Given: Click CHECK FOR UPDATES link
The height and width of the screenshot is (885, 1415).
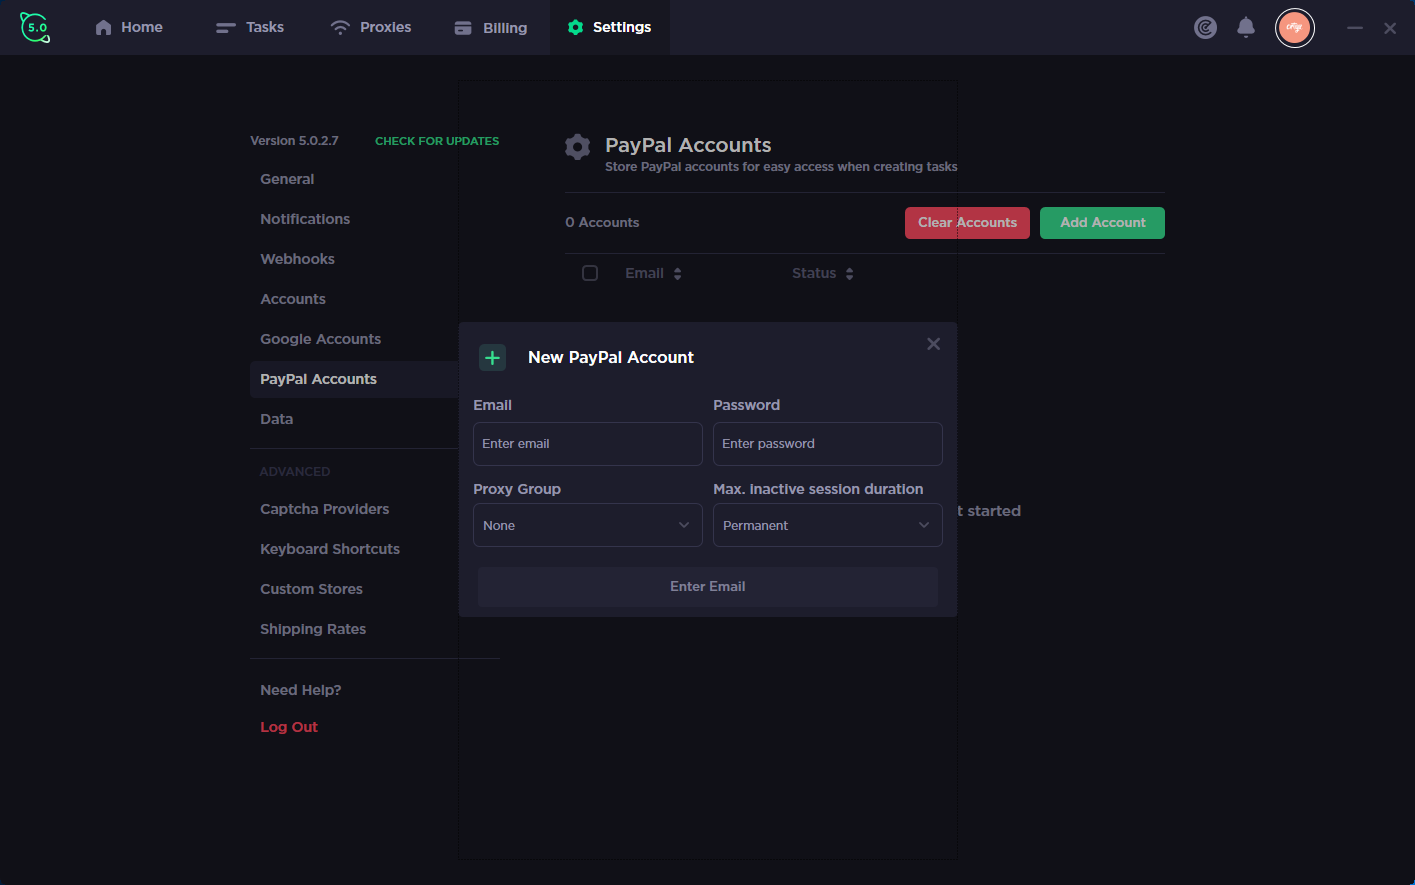Looking at the screenshot, I should (437, 141).
